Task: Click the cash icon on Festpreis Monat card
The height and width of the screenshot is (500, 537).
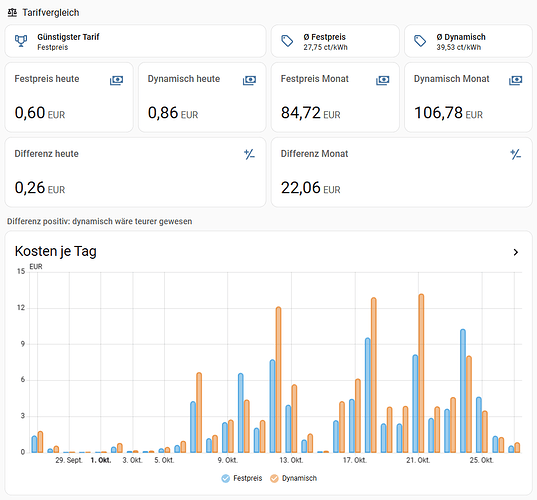Action: pos(383,80)
